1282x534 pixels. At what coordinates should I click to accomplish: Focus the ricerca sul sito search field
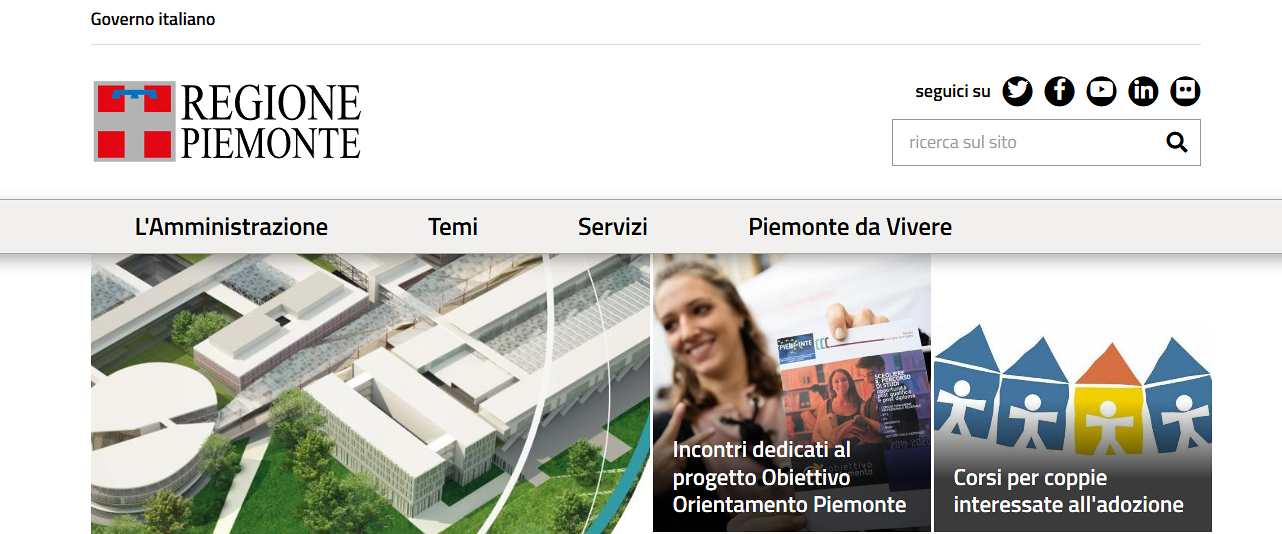point(1027,142)
